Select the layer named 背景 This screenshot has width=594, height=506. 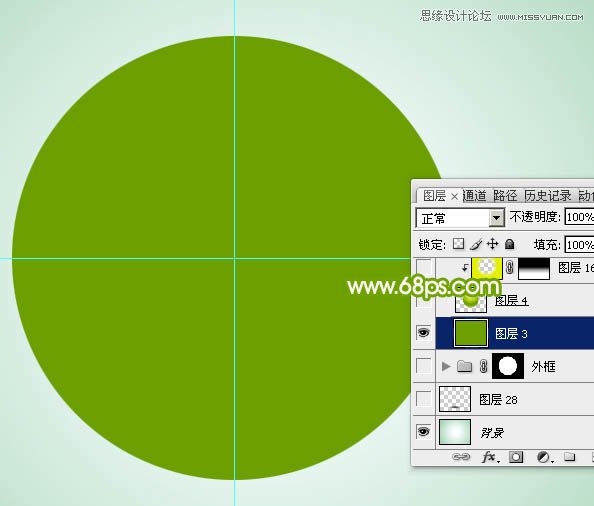coord(492,433)
